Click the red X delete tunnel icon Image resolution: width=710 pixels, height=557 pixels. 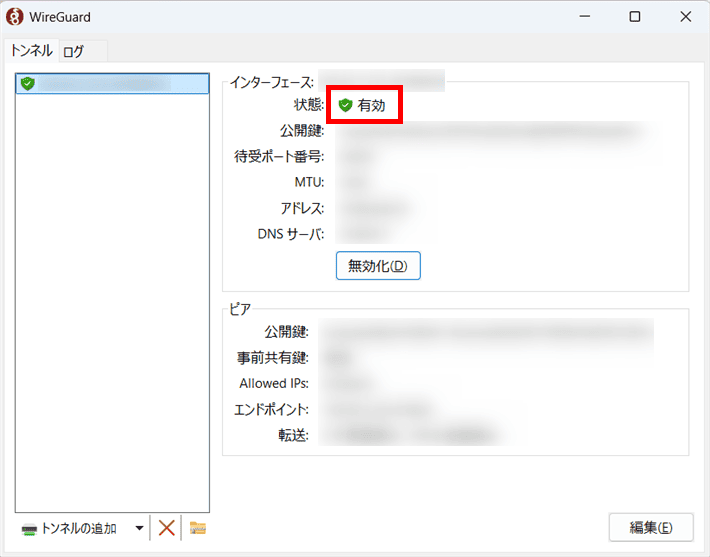click(x=167, y=528)
